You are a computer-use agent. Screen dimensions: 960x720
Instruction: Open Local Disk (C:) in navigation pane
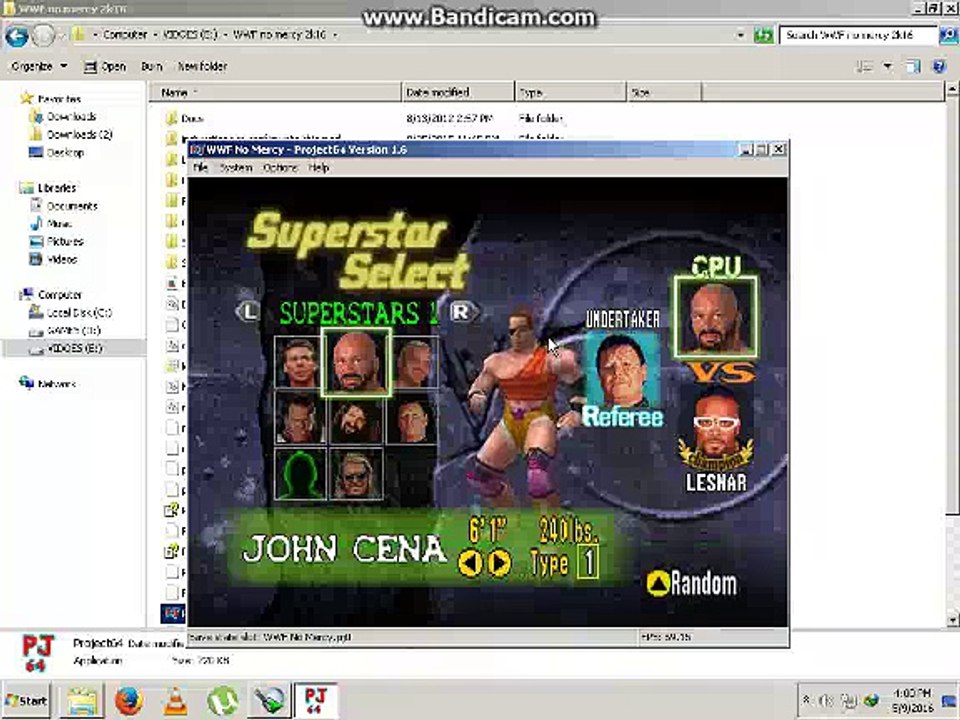[x=79, y=312]
